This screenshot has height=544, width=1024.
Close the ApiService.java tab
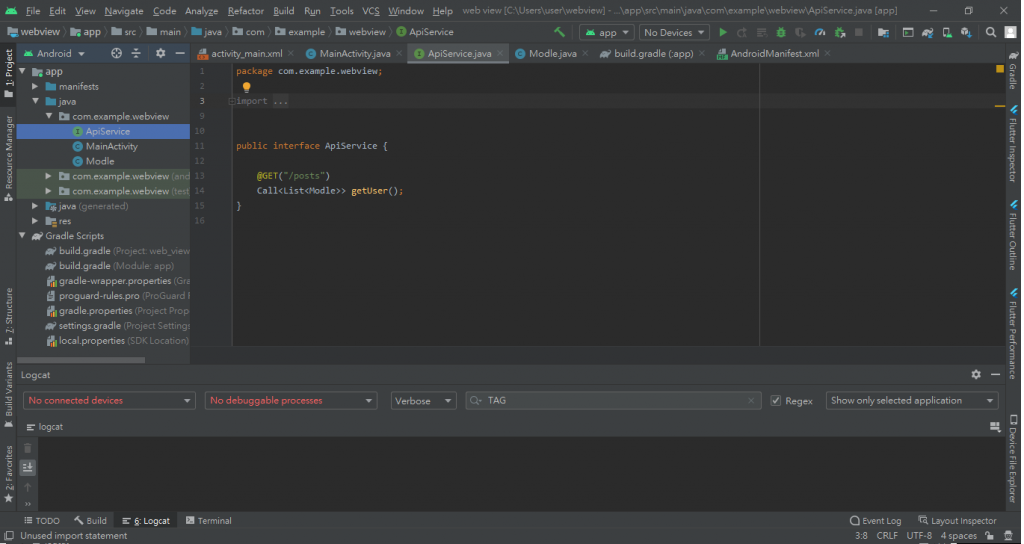pos(500,54)
